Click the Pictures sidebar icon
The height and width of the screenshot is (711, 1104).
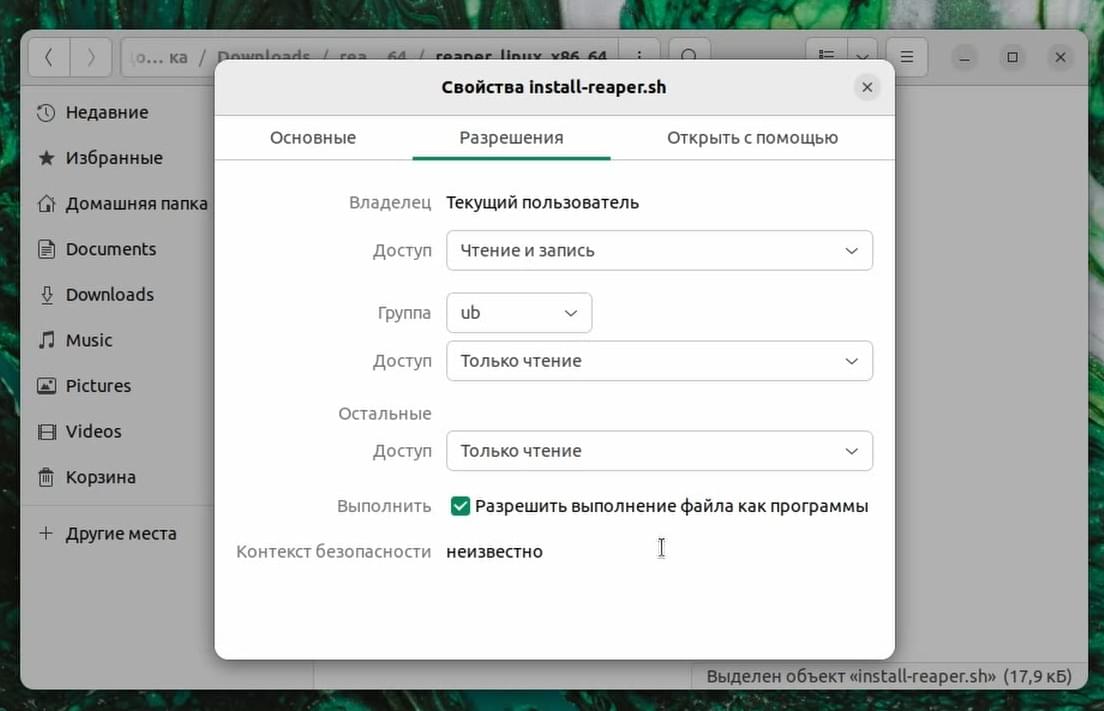point(46,386)
